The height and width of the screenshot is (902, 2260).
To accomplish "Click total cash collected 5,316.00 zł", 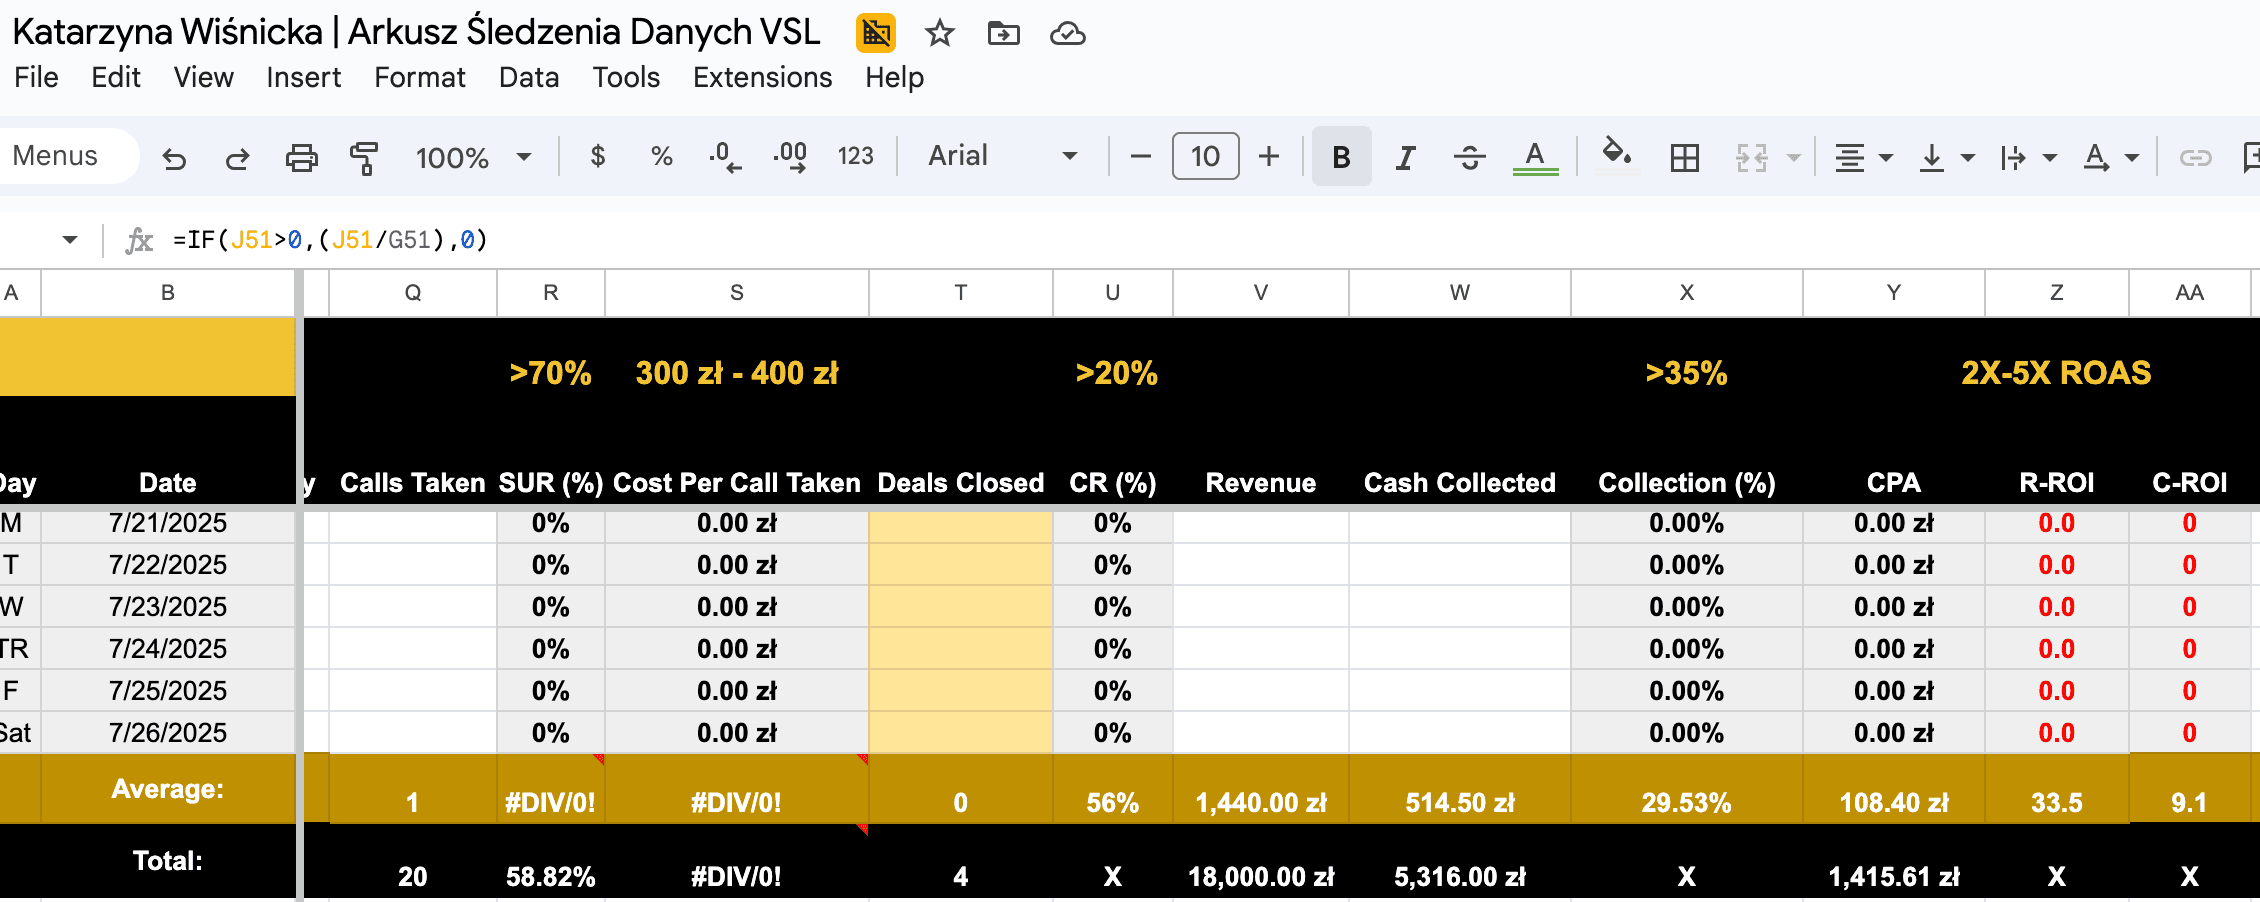I will point(1460,877).
